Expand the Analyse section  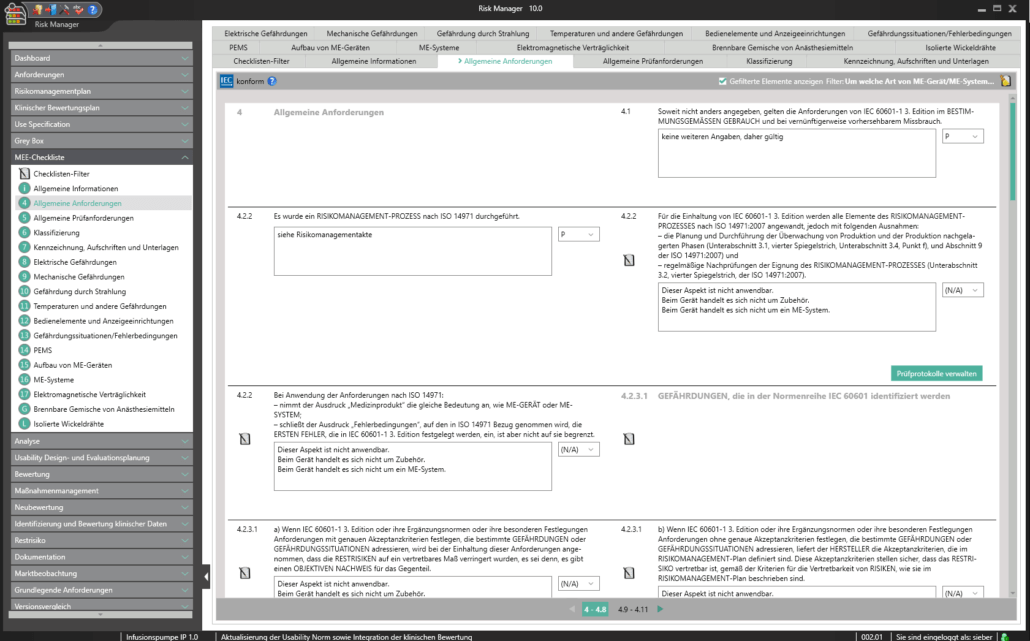coord(101,441)
